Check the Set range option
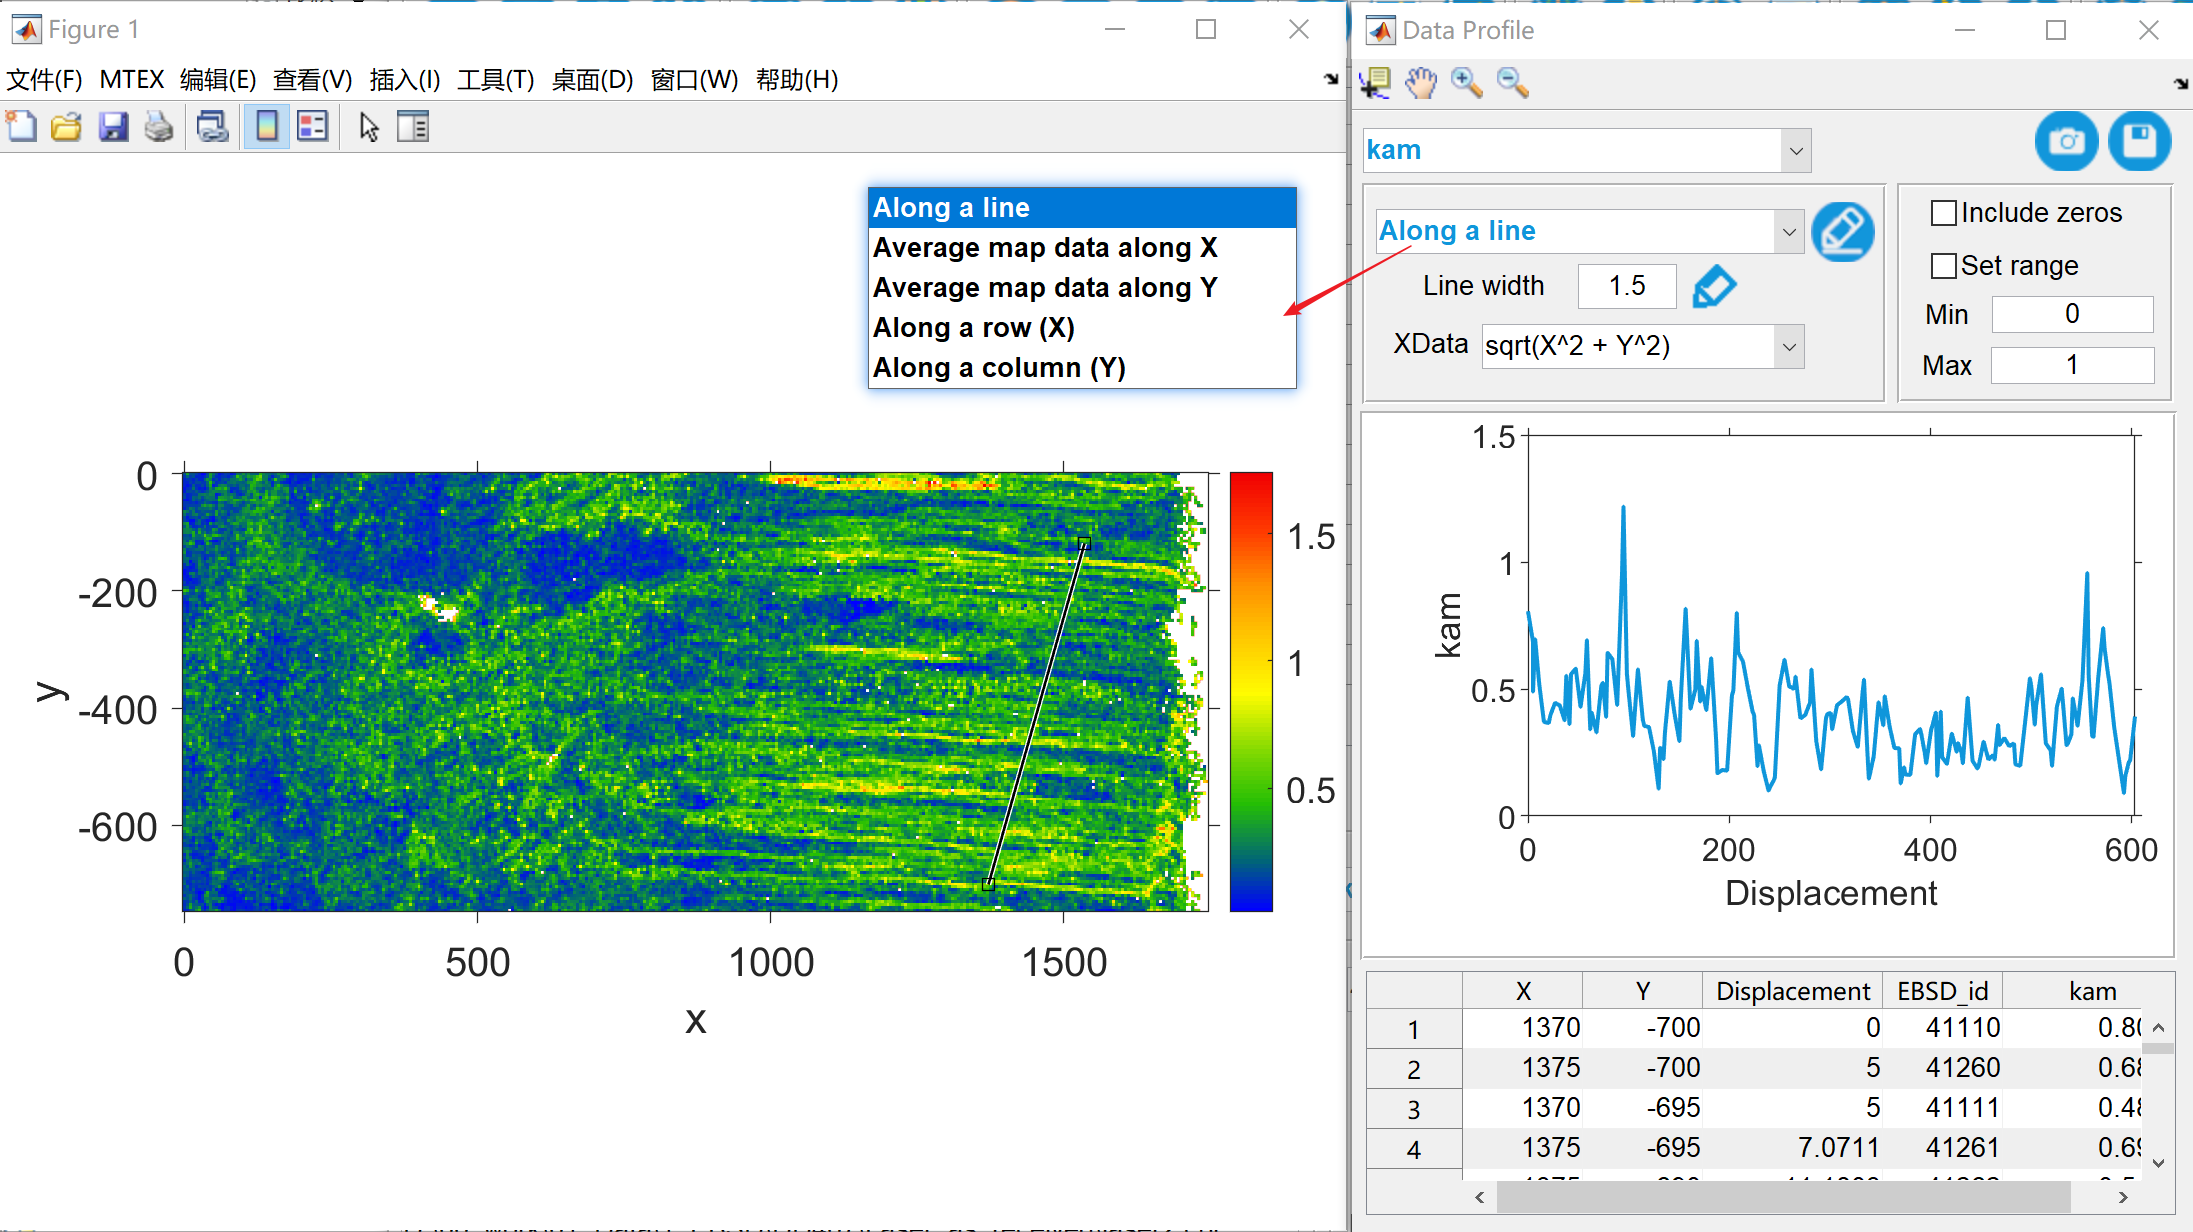 click(x=1943, y=266)
